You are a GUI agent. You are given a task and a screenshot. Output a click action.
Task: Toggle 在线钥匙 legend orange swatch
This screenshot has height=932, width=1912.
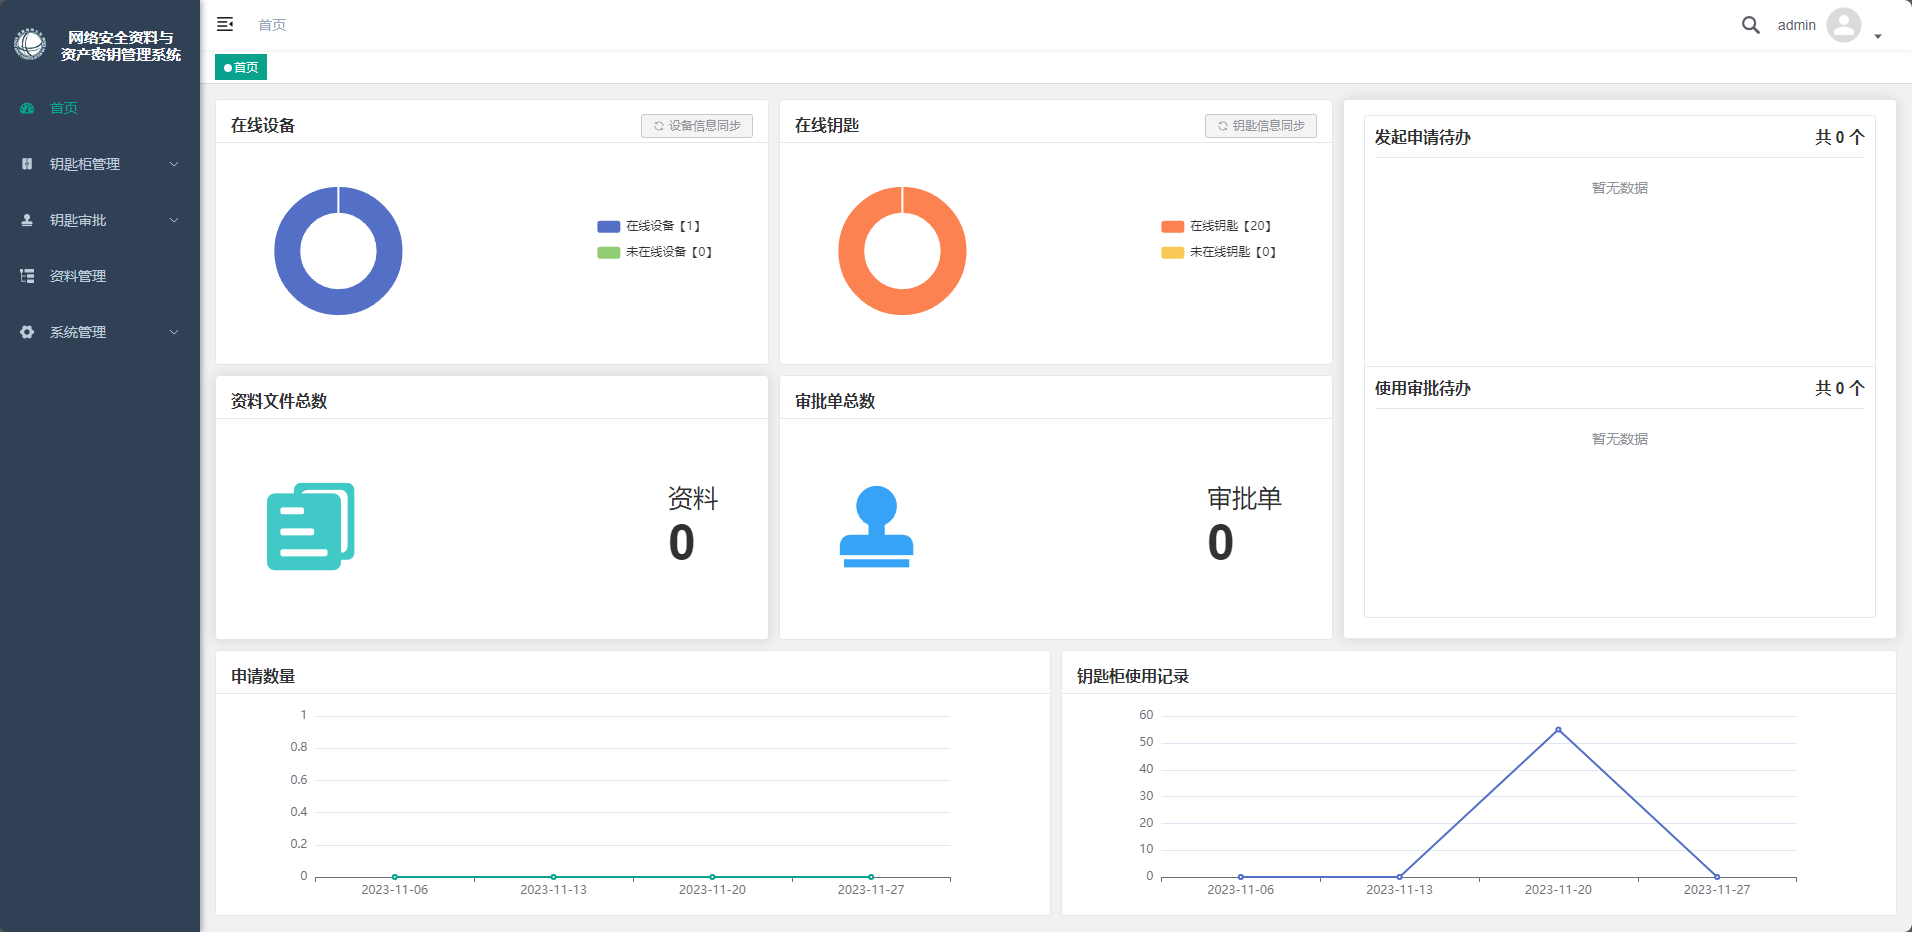tap(1173, 226)
